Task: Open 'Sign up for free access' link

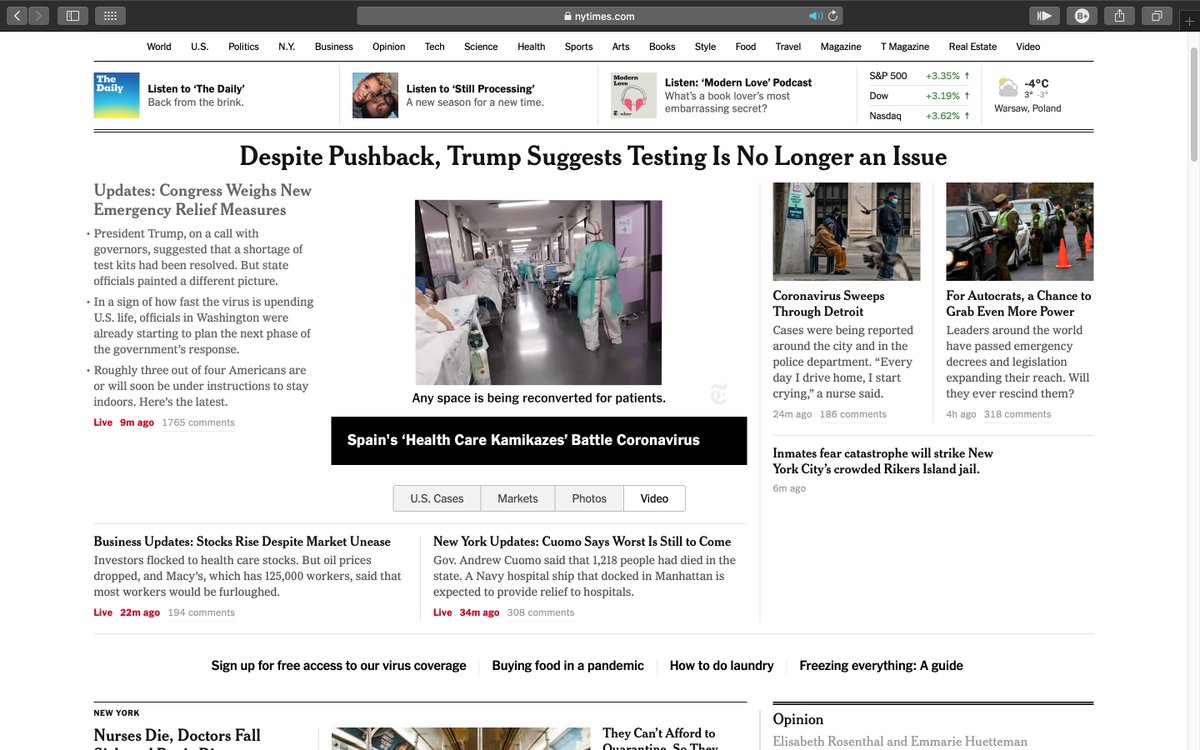Action: tap(338, 665)
